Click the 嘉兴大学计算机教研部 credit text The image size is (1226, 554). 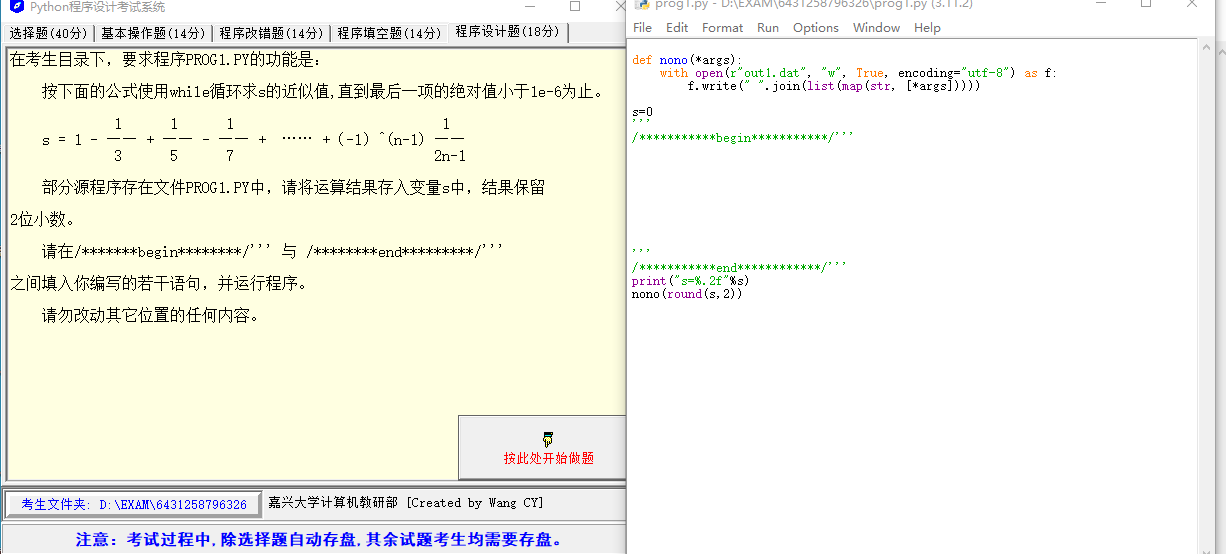332,503
